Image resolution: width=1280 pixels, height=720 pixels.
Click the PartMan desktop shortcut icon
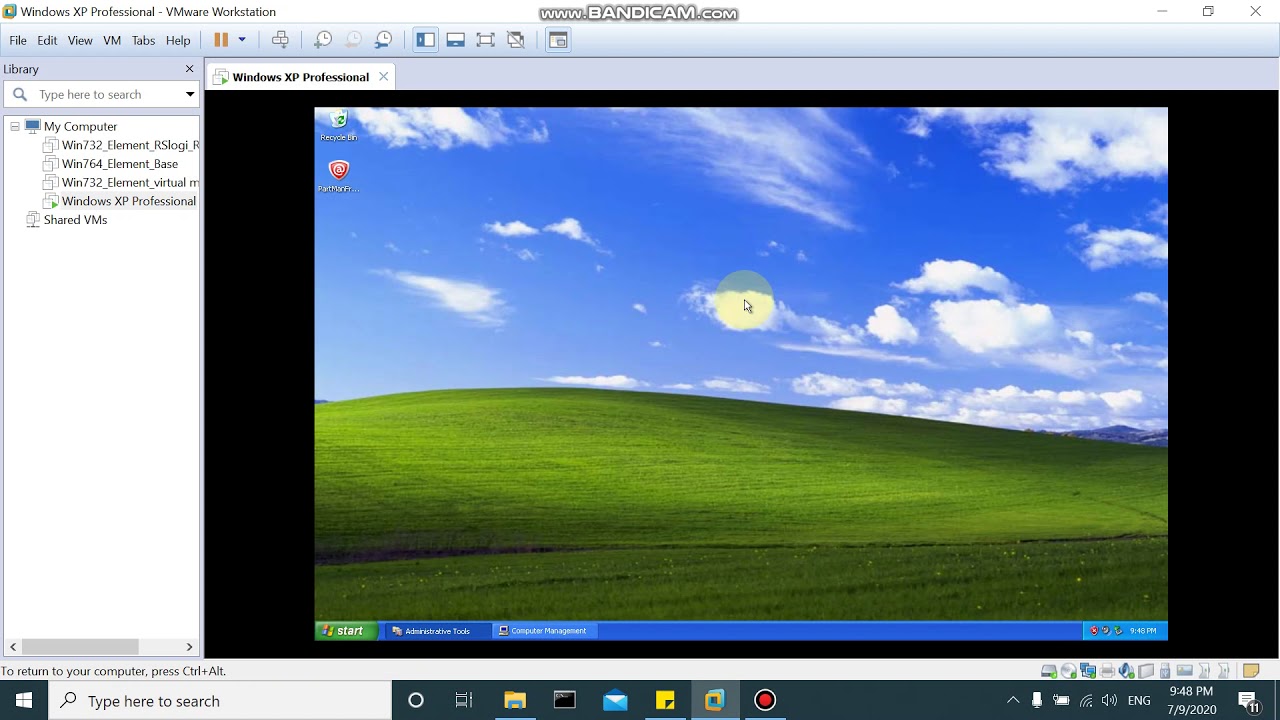pyautogui.click(x=338, y=175)
